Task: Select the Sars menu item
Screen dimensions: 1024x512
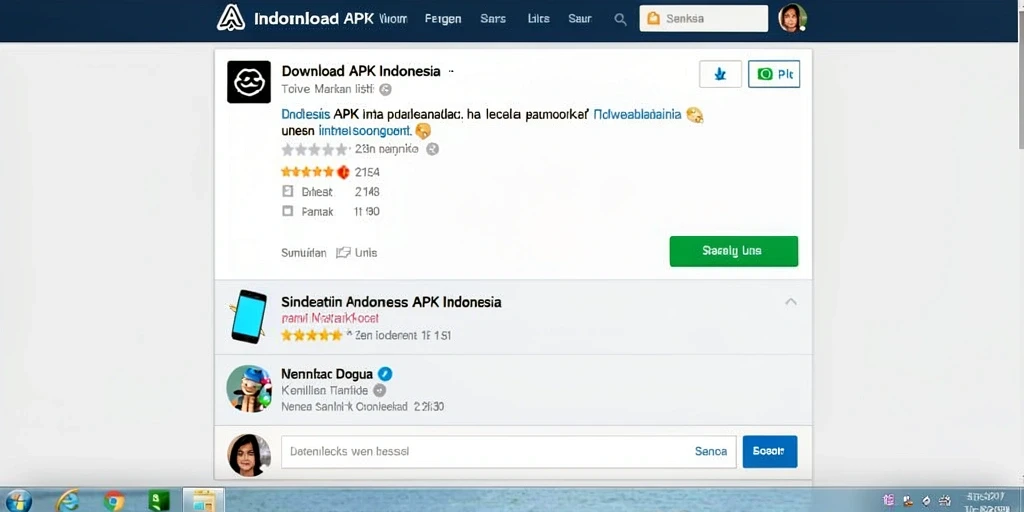Action: 493,19
